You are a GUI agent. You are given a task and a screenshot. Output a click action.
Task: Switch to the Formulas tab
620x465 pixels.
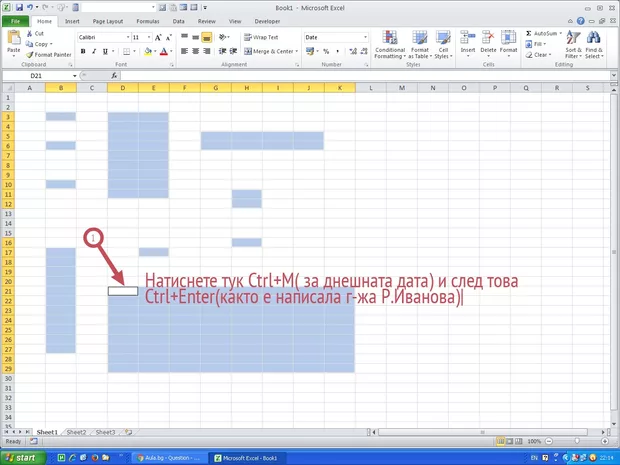point(148,21)
